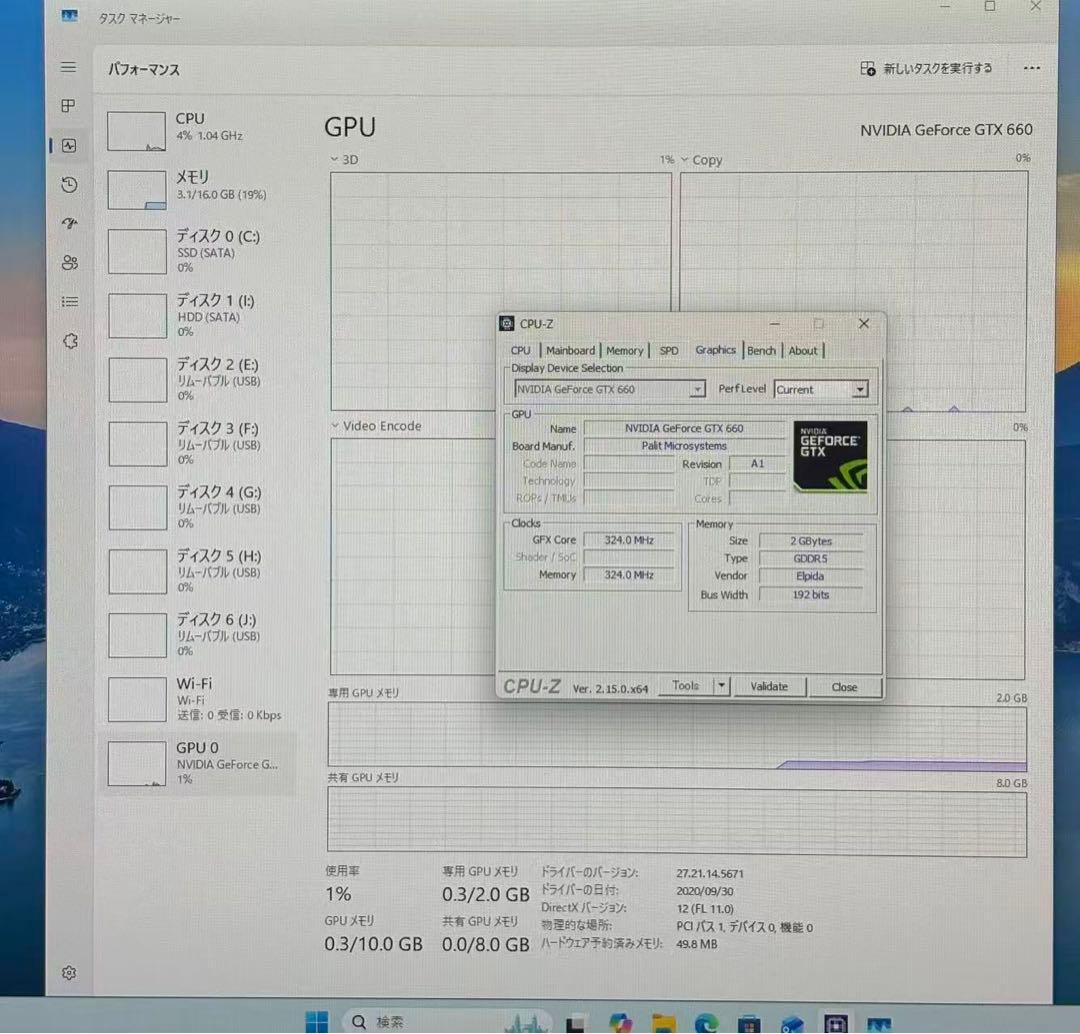Select Disk 5 (H:) removable entry
The image size is (1080, 1034).
[200, 570]
